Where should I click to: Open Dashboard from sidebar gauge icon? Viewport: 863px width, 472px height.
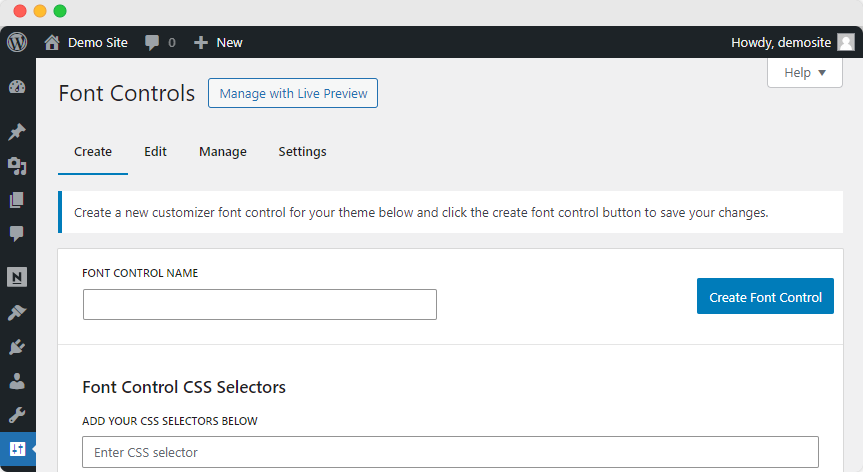pos(17,87)
